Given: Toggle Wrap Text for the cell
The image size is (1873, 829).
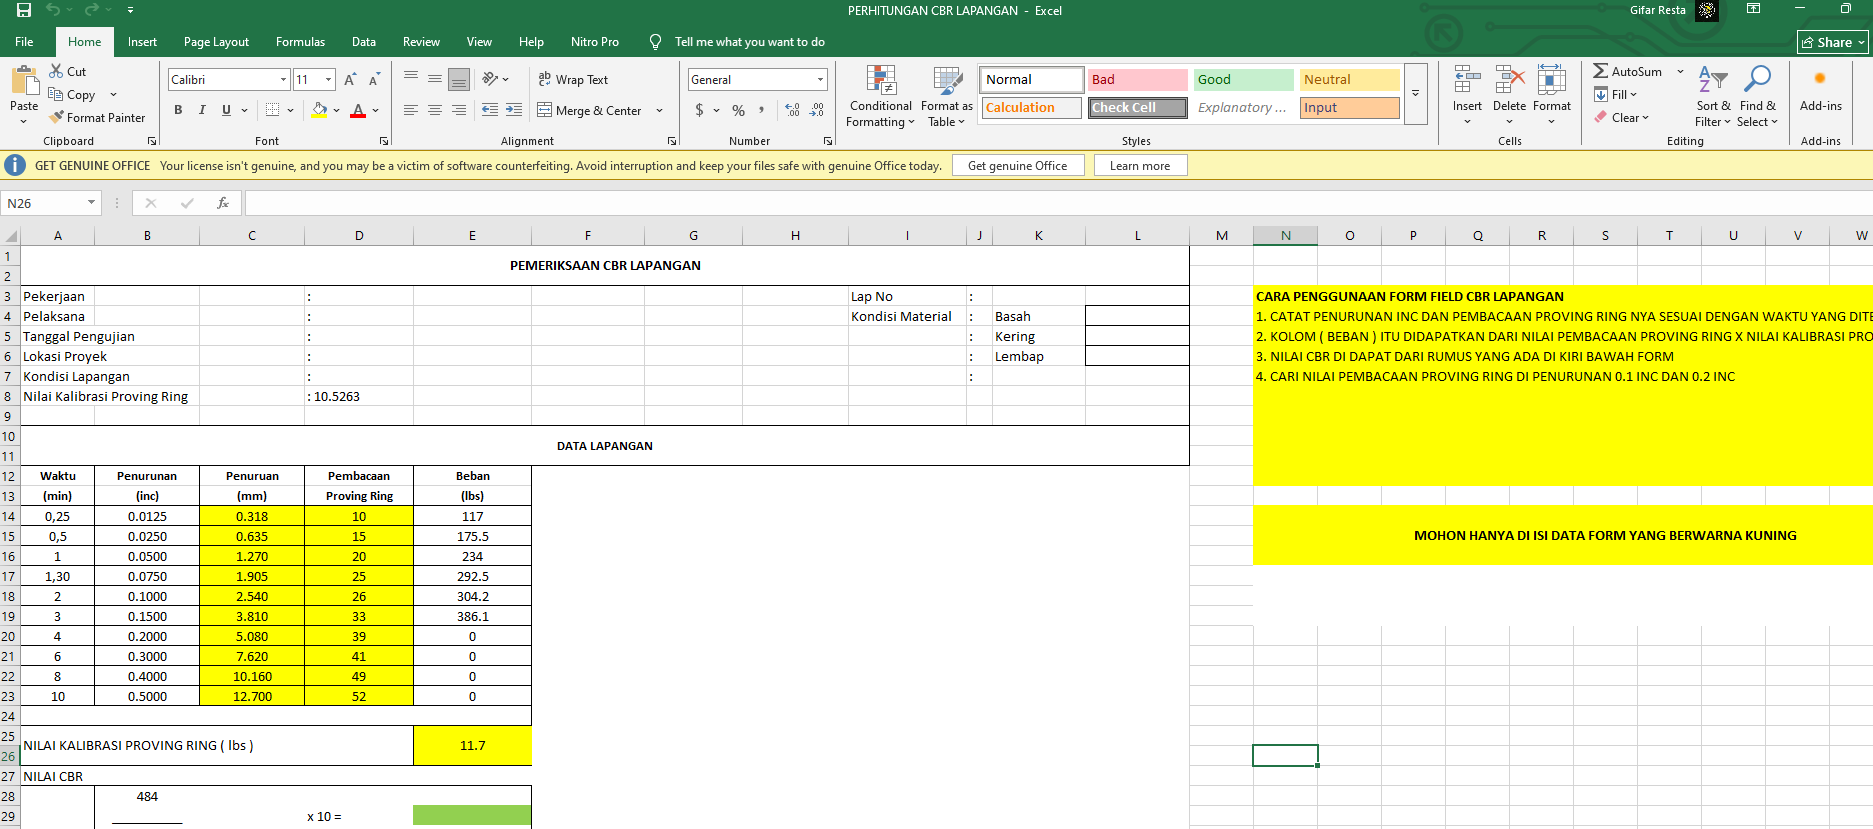Looking at the screenshot, I should coord(573,80).
